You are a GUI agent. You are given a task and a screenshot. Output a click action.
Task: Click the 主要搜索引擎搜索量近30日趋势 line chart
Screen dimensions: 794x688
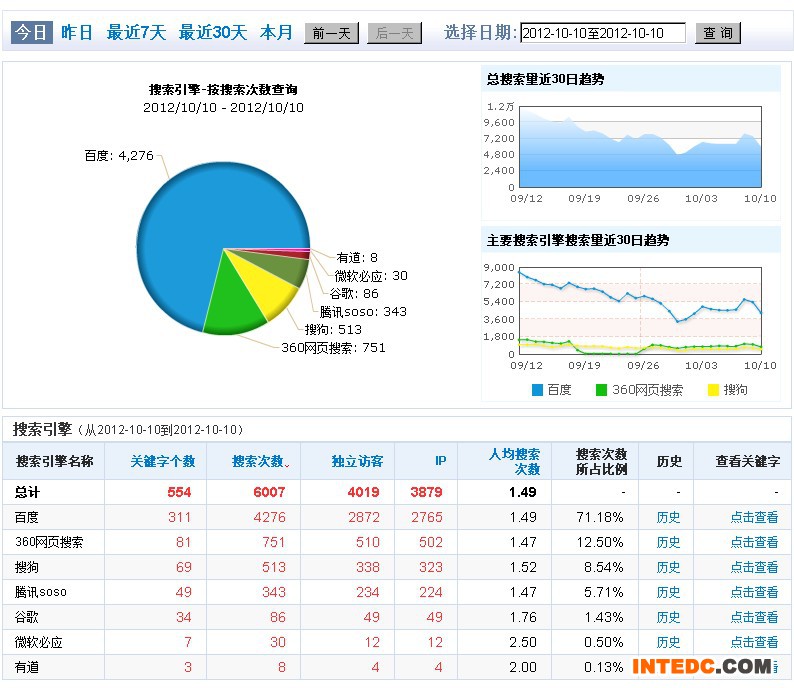coord(641,310)
